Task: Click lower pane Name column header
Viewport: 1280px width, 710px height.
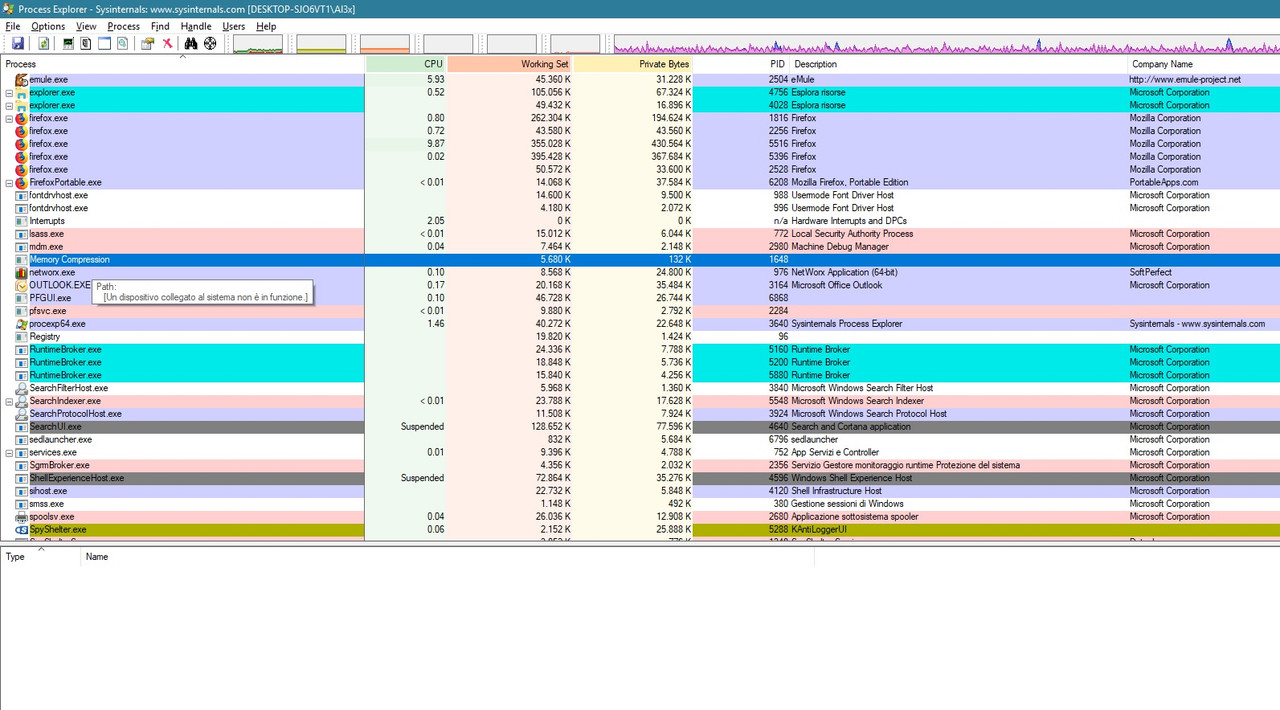Action: click(447, 557)
